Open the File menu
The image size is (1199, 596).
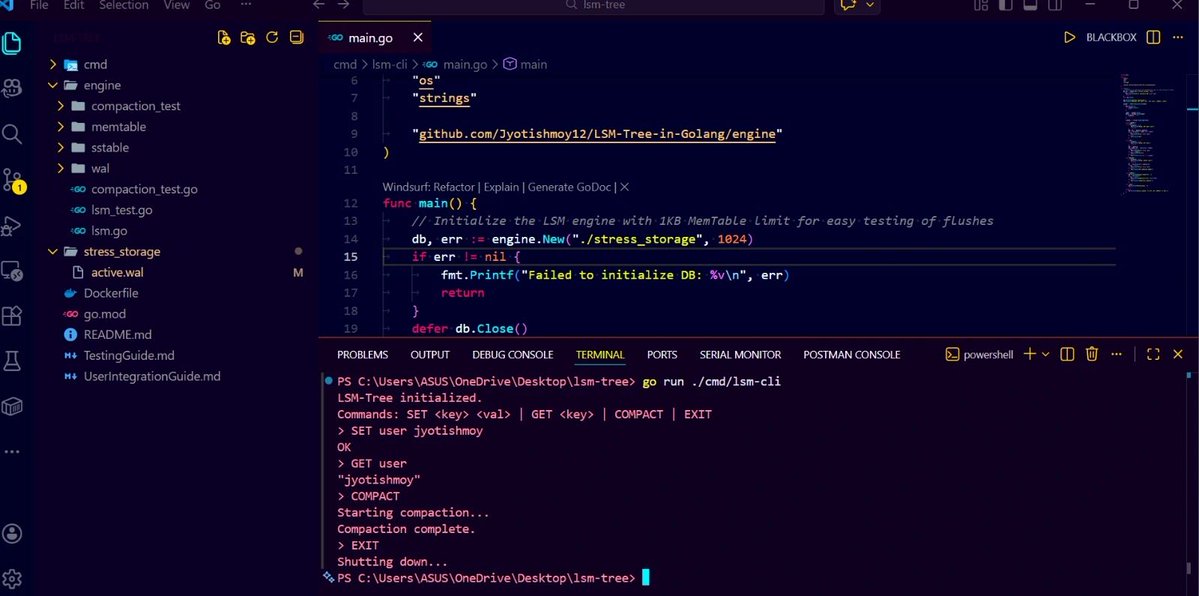pyautogui.click(x=38, y=5)
